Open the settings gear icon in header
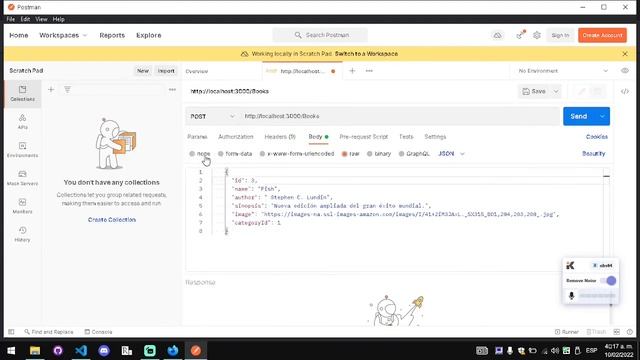 [537, 36]
